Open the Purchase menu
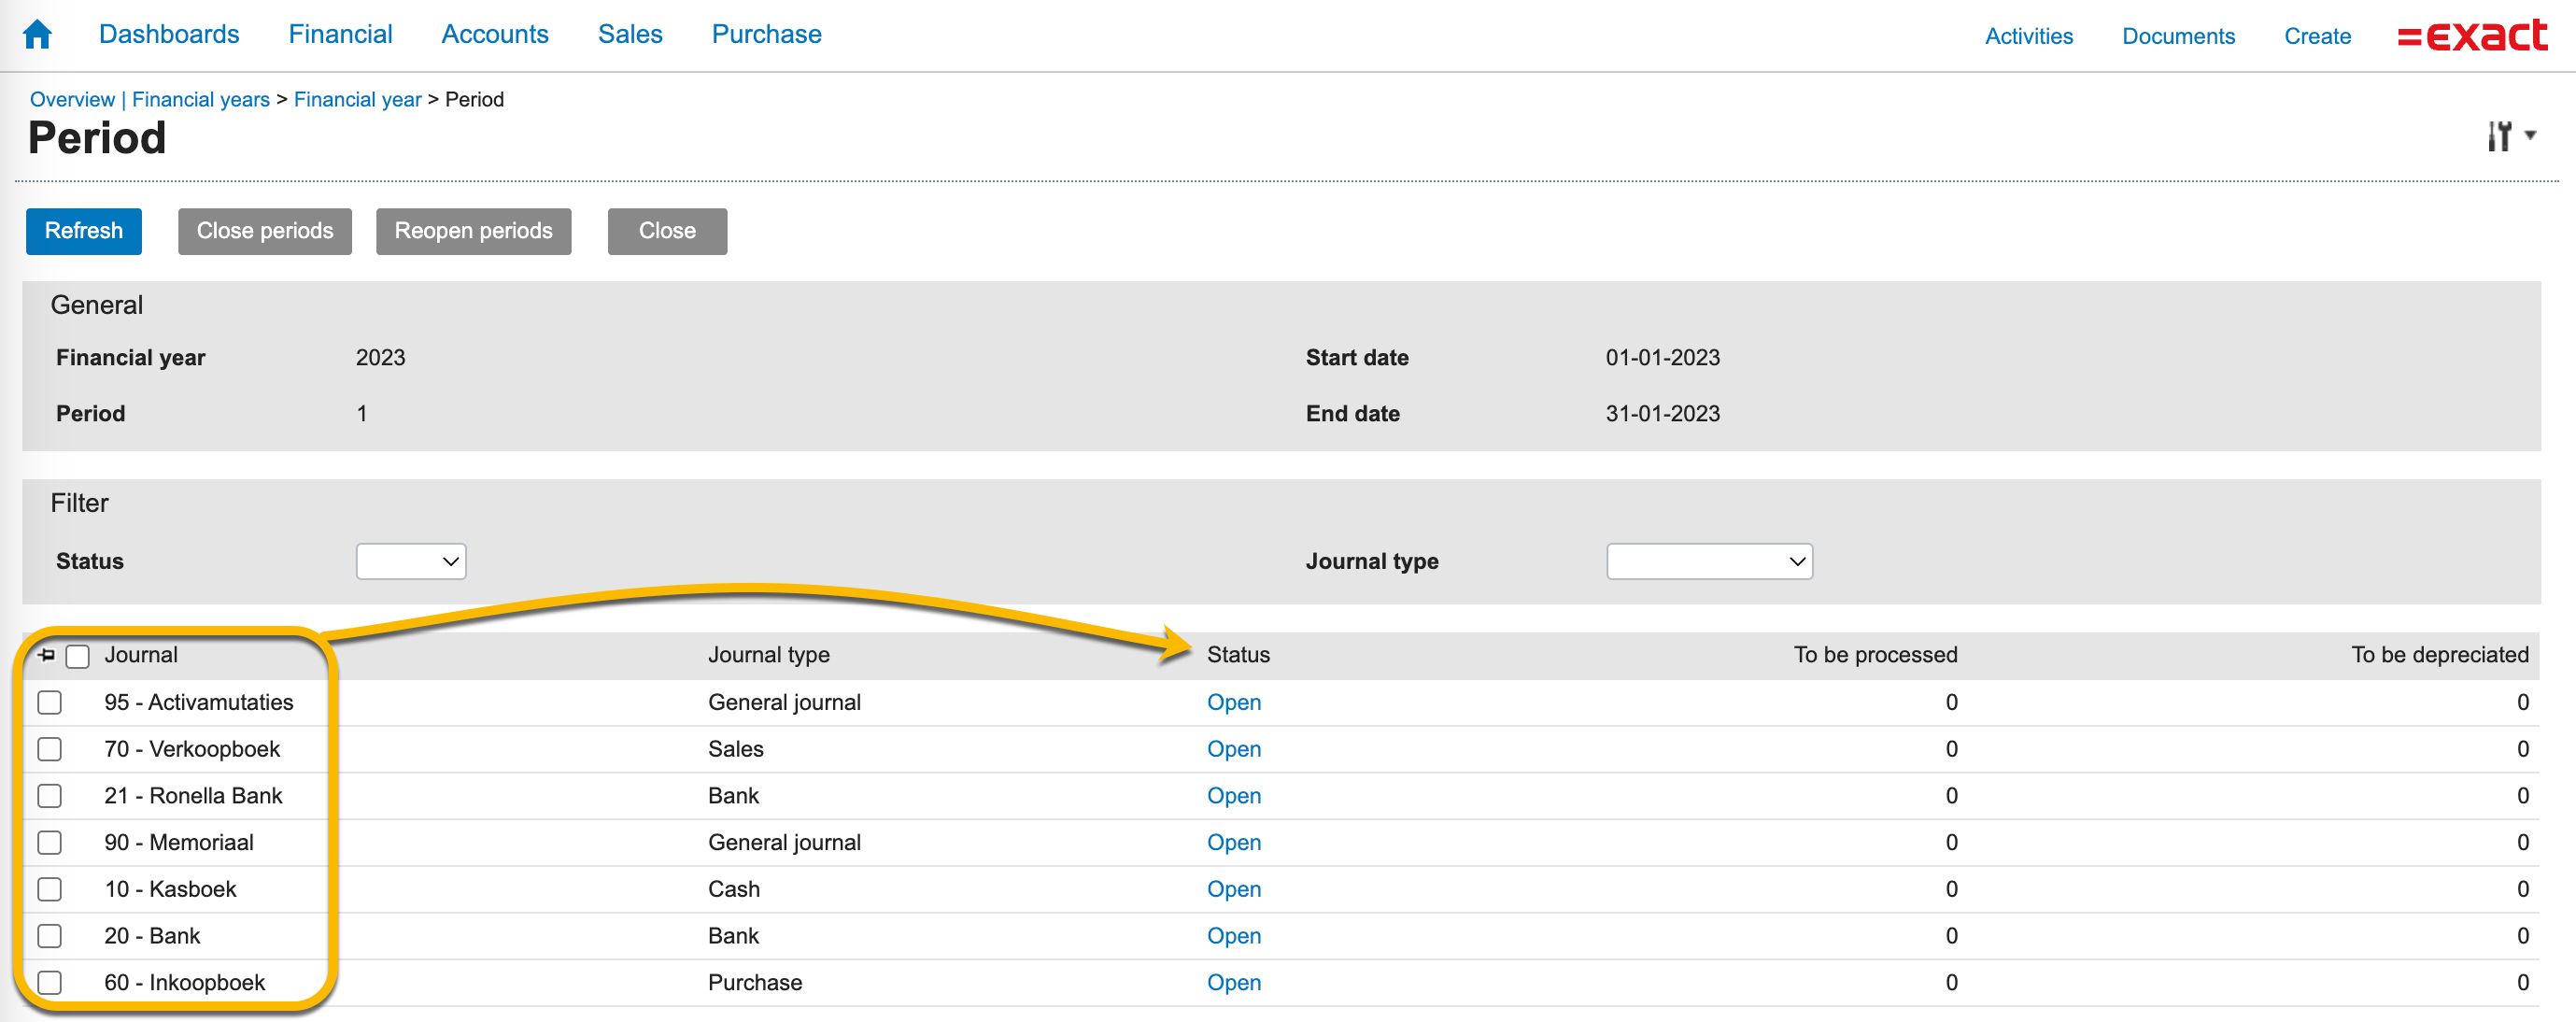Screen dimensions: 2576x1022 tap(766, 34)
